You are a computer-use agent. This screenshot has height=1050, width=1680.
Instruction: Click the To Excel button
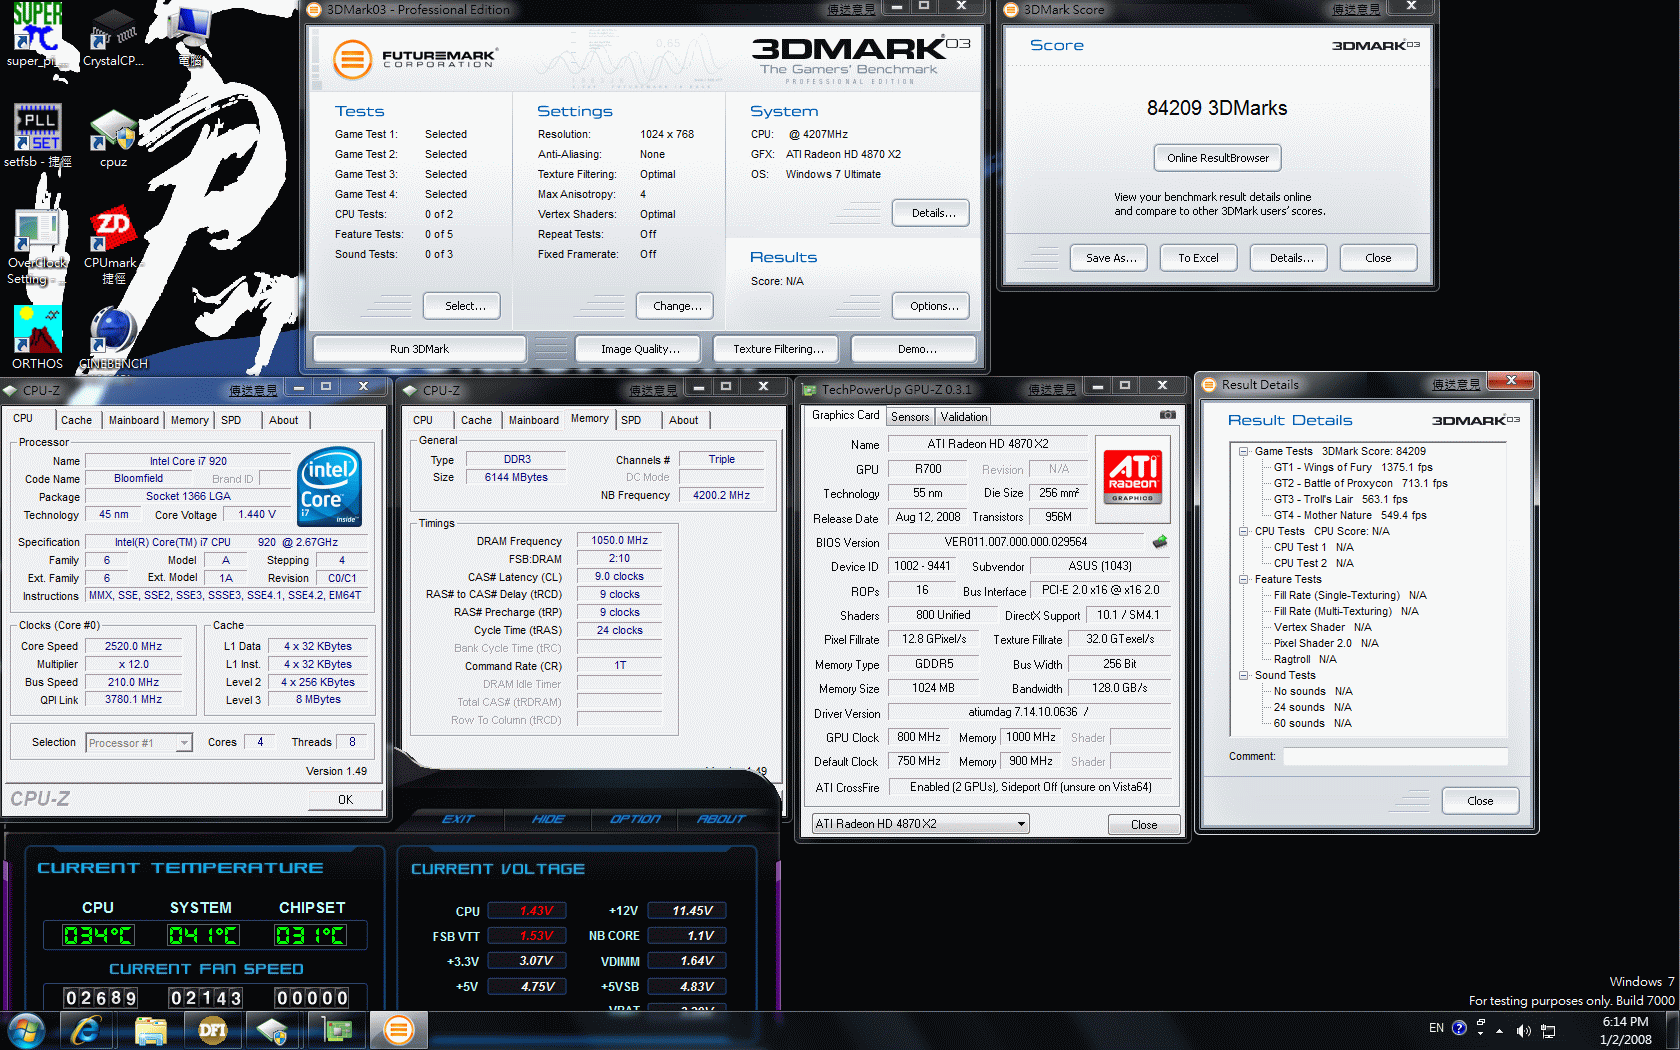point(1198,258)
